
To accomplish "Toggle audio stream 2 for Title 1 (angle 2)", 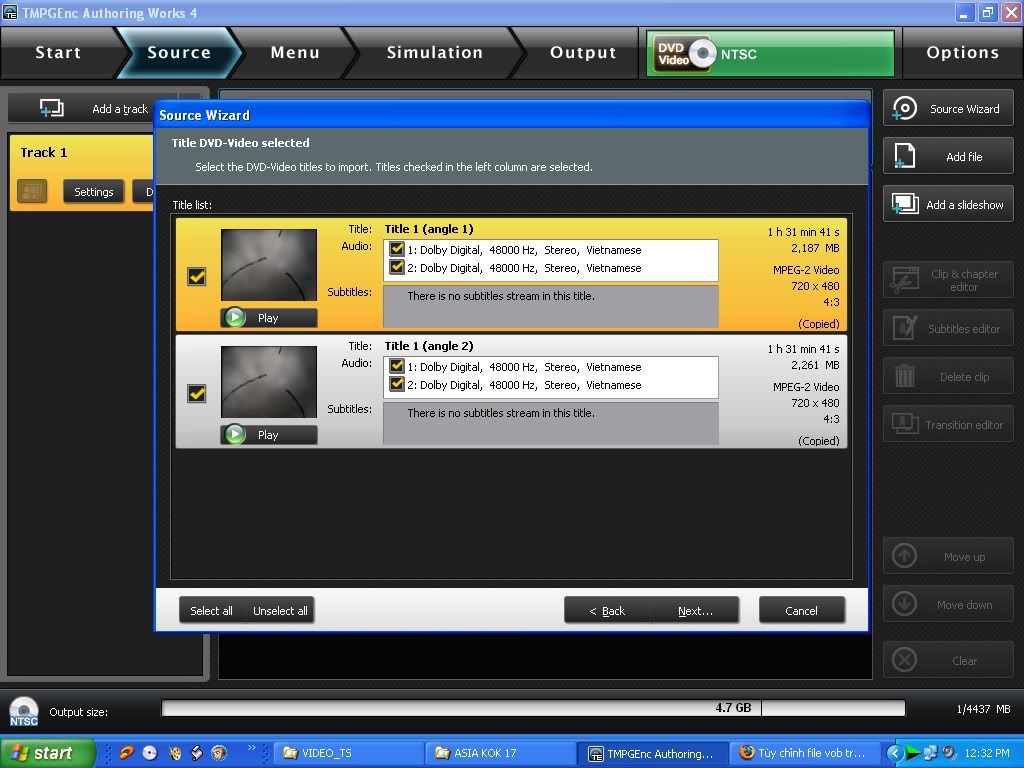I will click(396, 384).
